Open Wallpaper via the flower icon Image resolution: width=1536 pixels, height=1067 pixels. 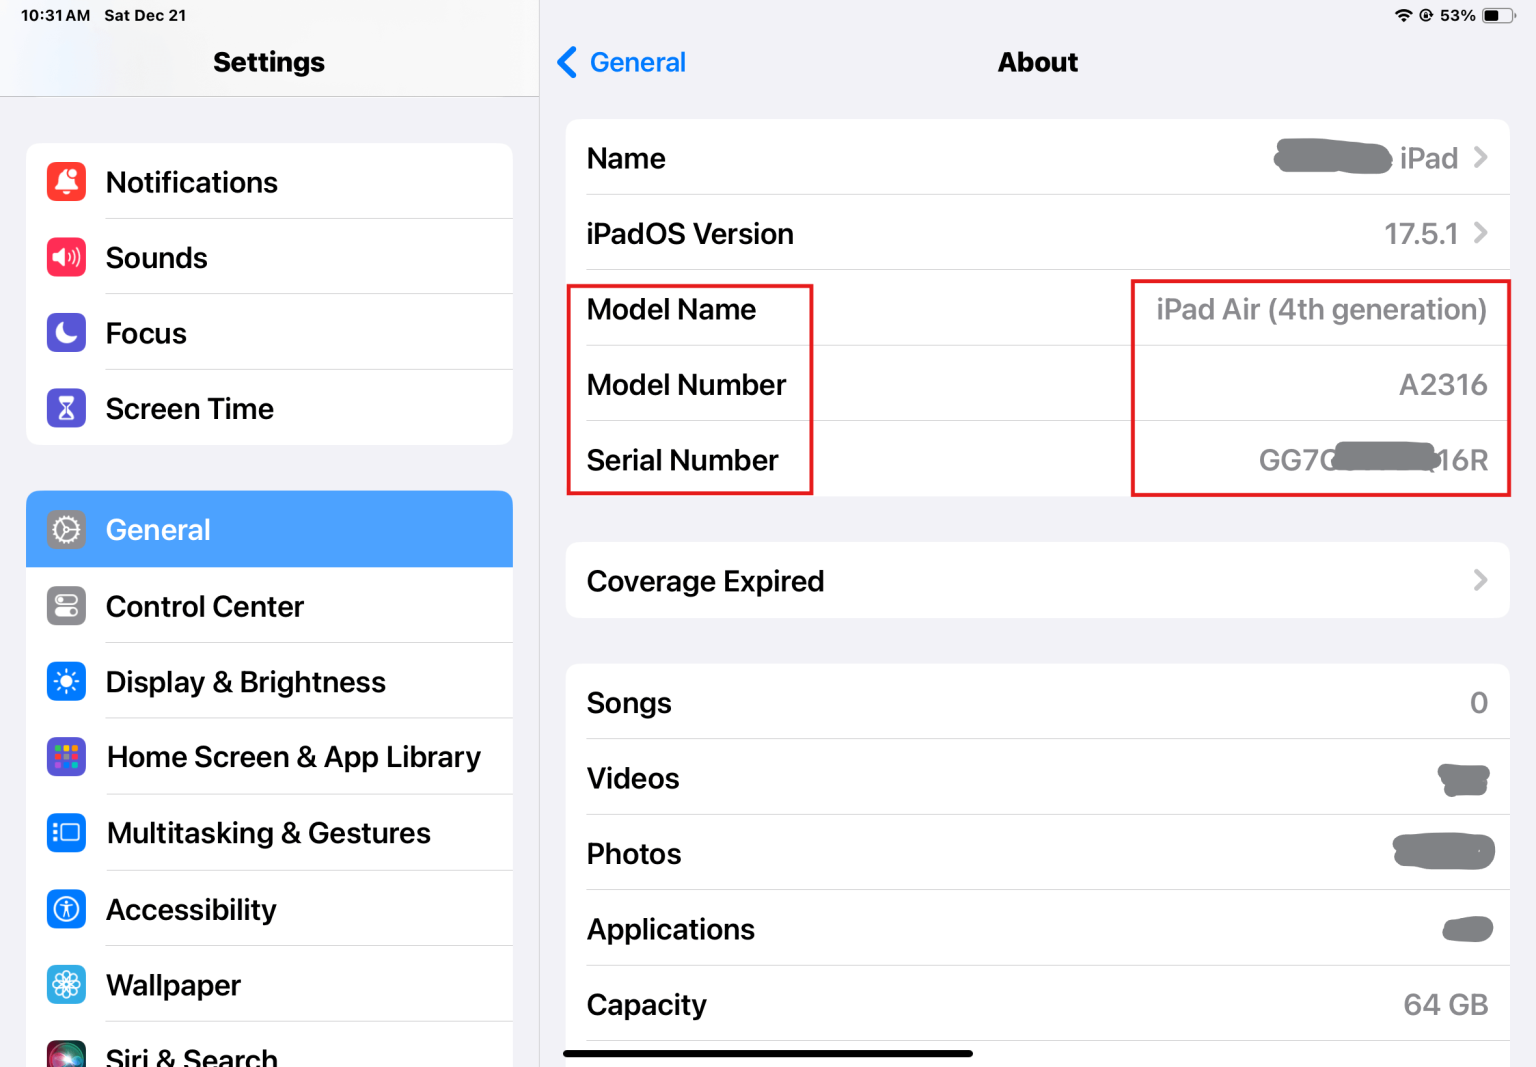(x=65, y=984)
